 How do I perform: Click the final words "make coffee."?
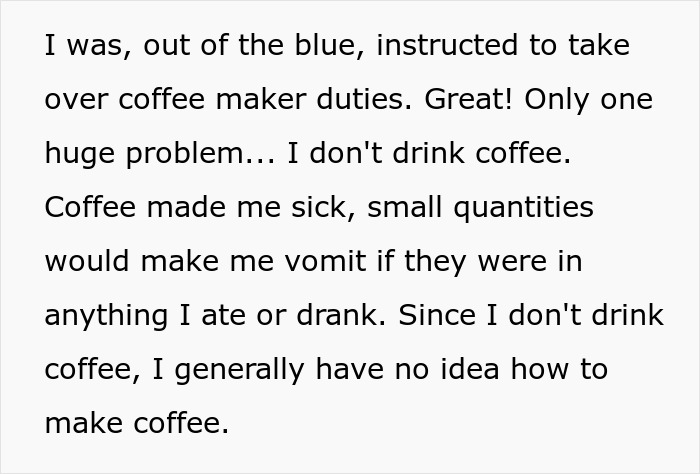[137, 423]
